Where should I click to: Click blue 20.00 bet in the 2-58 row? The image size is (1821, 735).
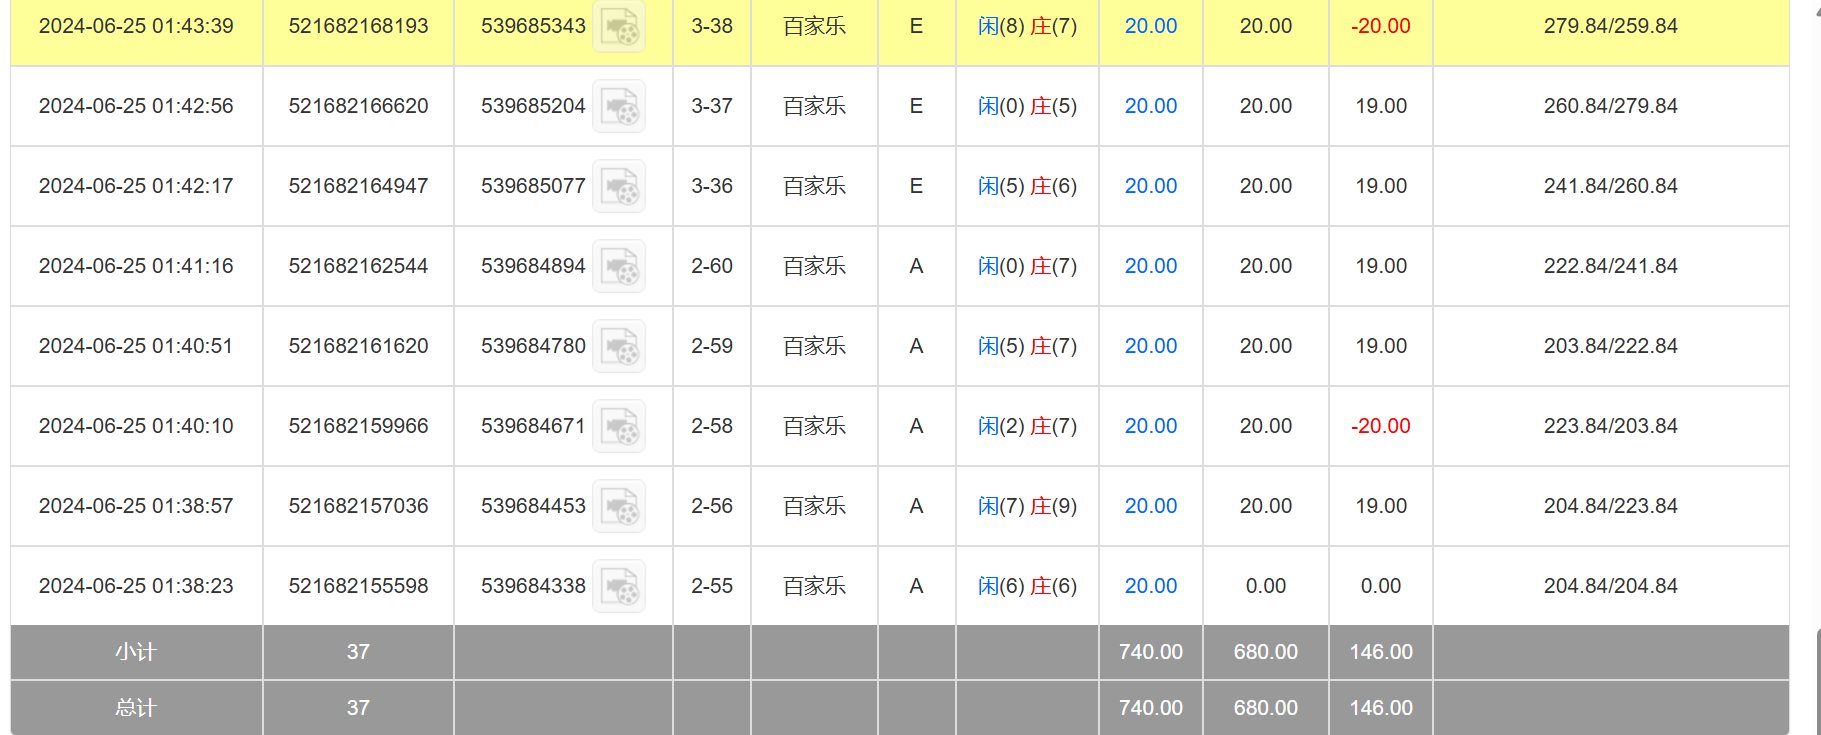[x=1150, y=426]
